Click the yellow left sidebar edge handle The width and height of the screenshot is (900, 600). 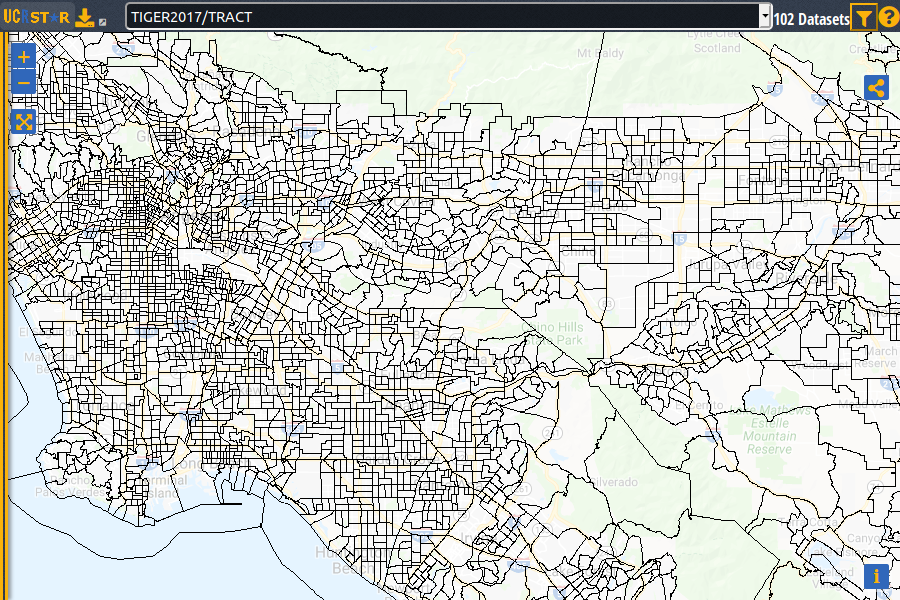3,300
